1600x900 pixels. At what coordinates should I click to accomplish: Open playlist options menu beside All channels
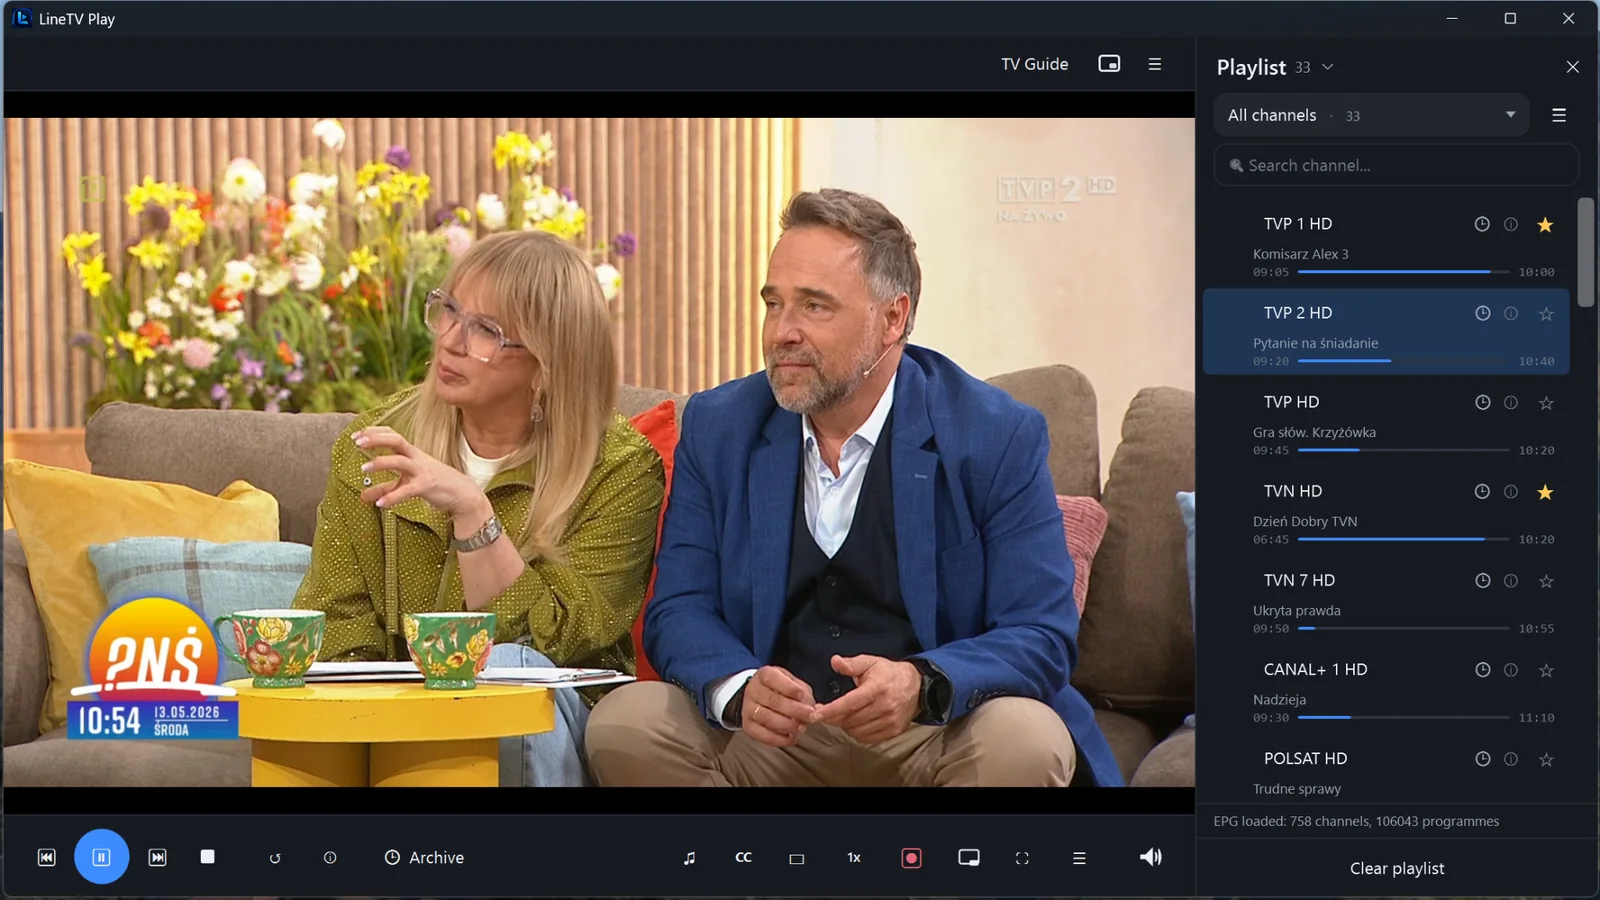pos(1559,115)
